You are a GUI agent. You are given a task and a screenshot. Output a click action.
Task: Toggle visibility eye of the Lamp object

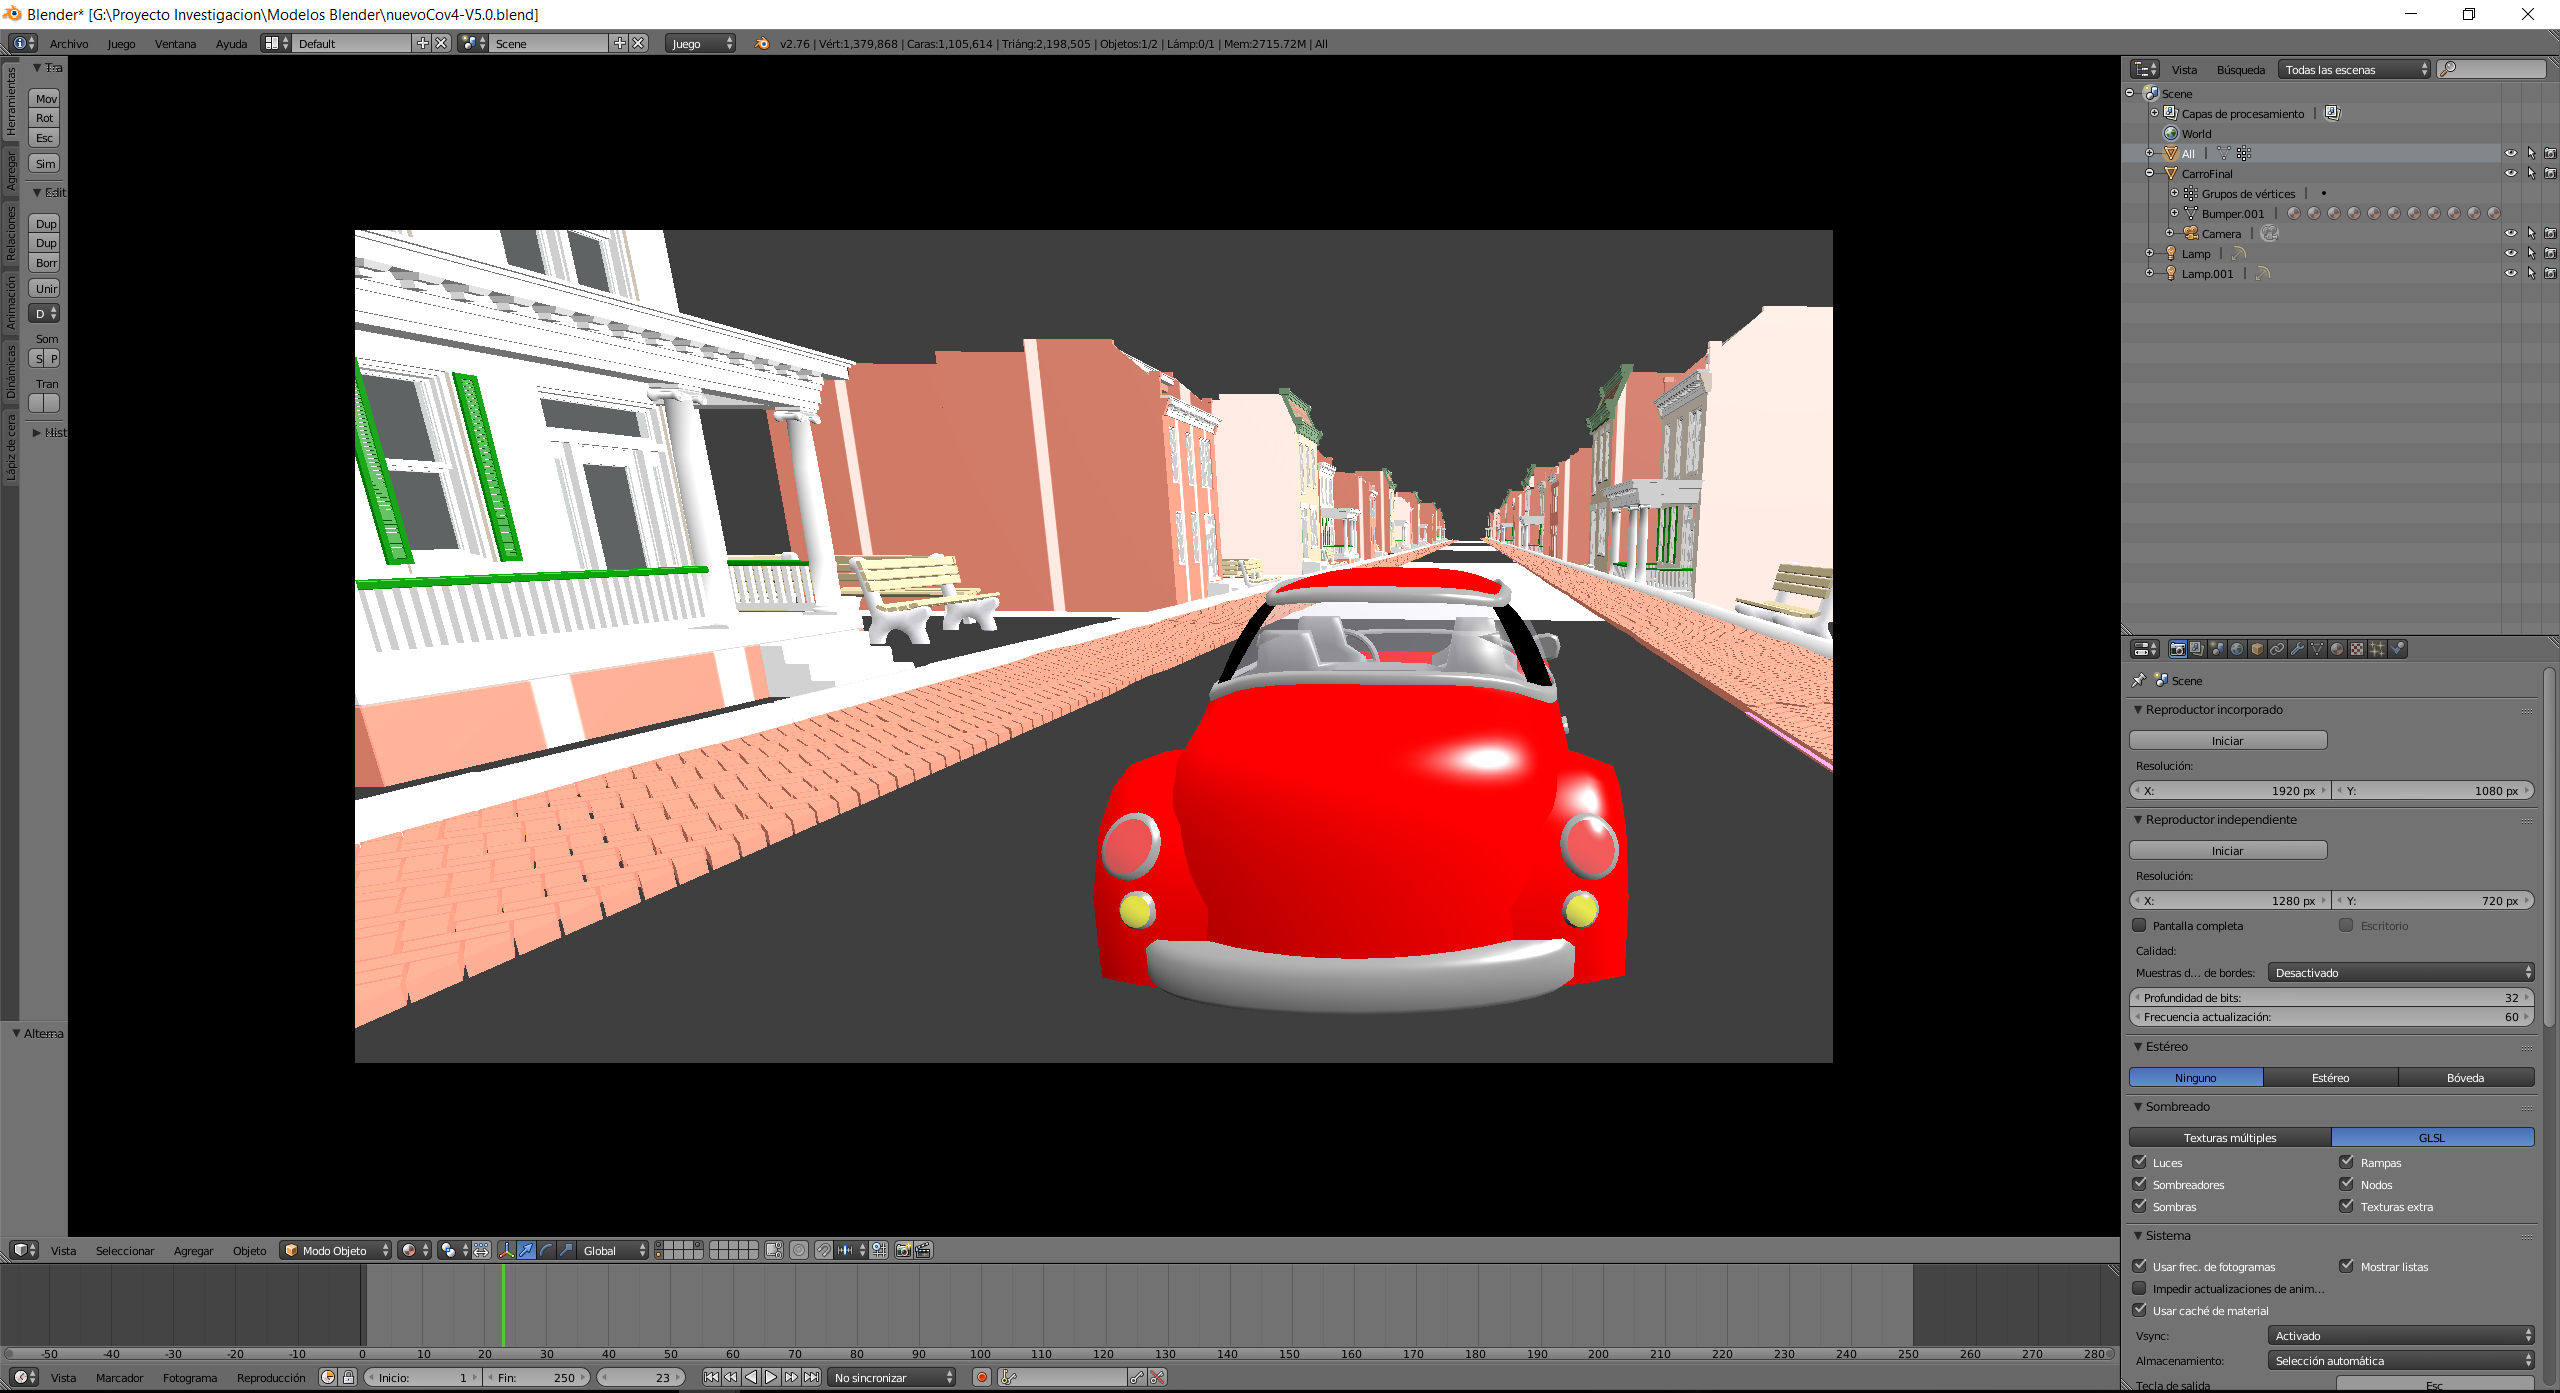click(x=2510, y=253)
